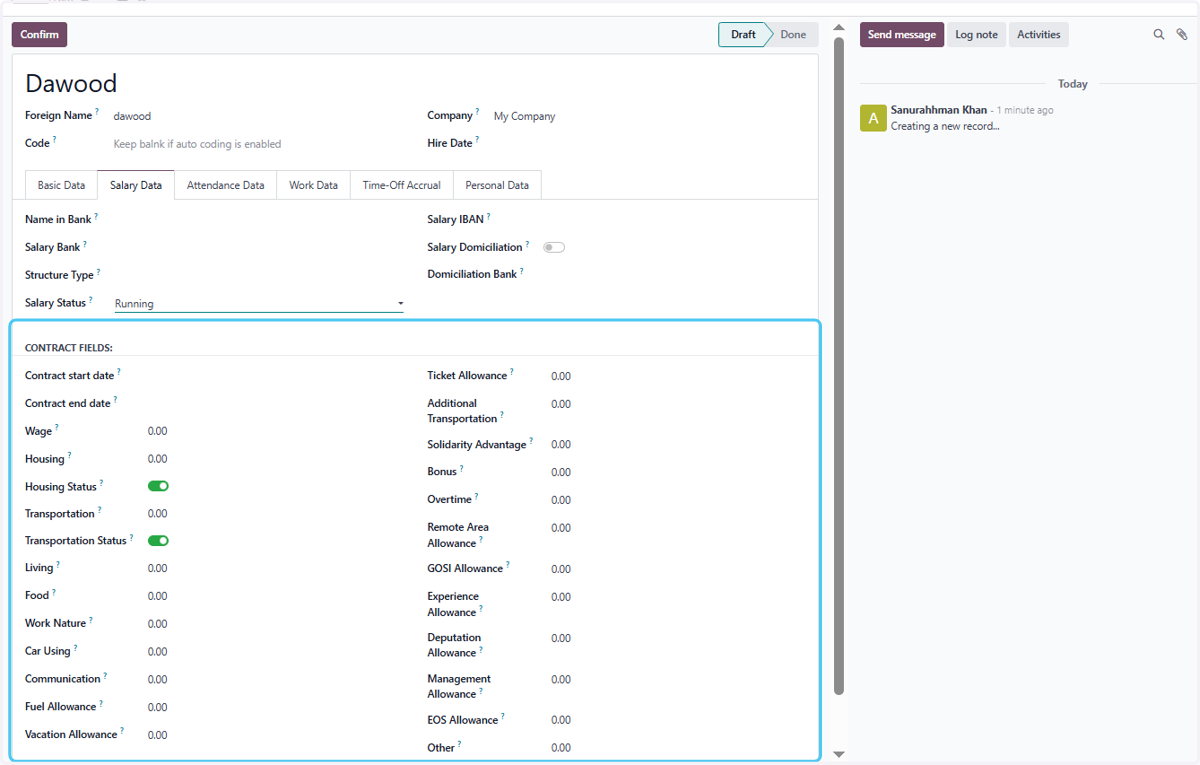1200x765 pixels.
Task: Click the Management Allowance amount field
Action: (678, 680)
